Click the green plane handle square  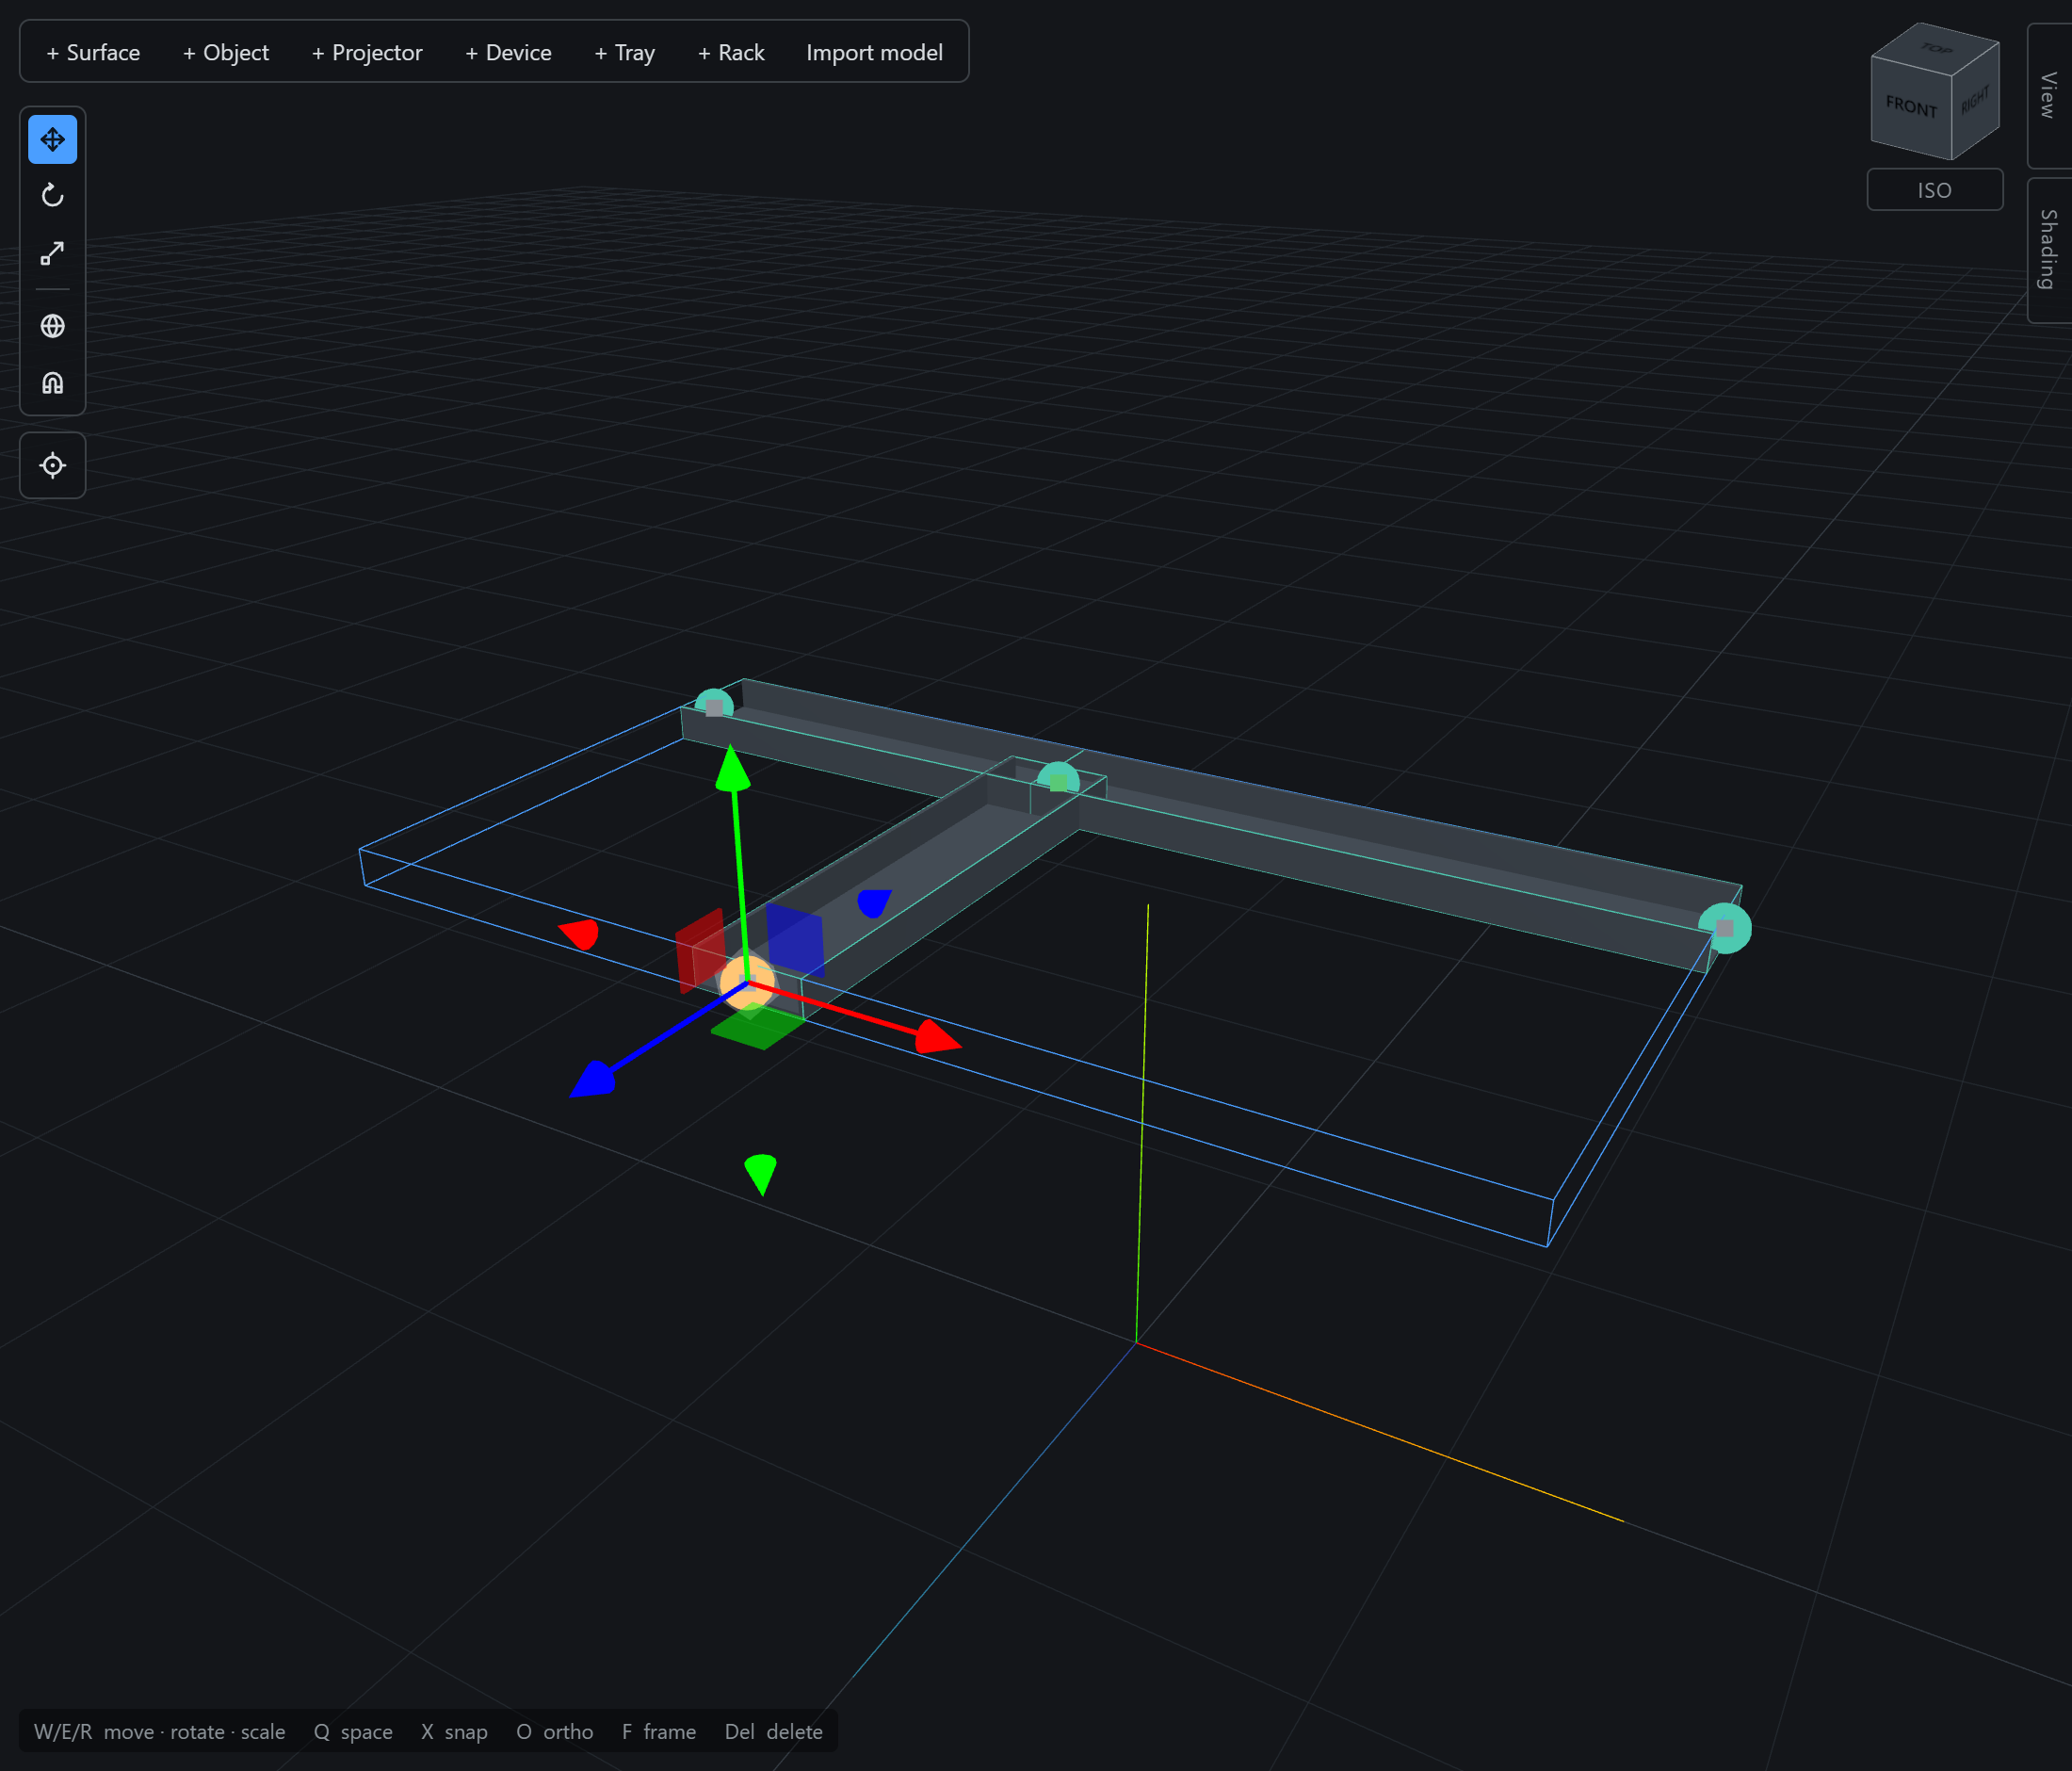click(x=757, y=1027)
